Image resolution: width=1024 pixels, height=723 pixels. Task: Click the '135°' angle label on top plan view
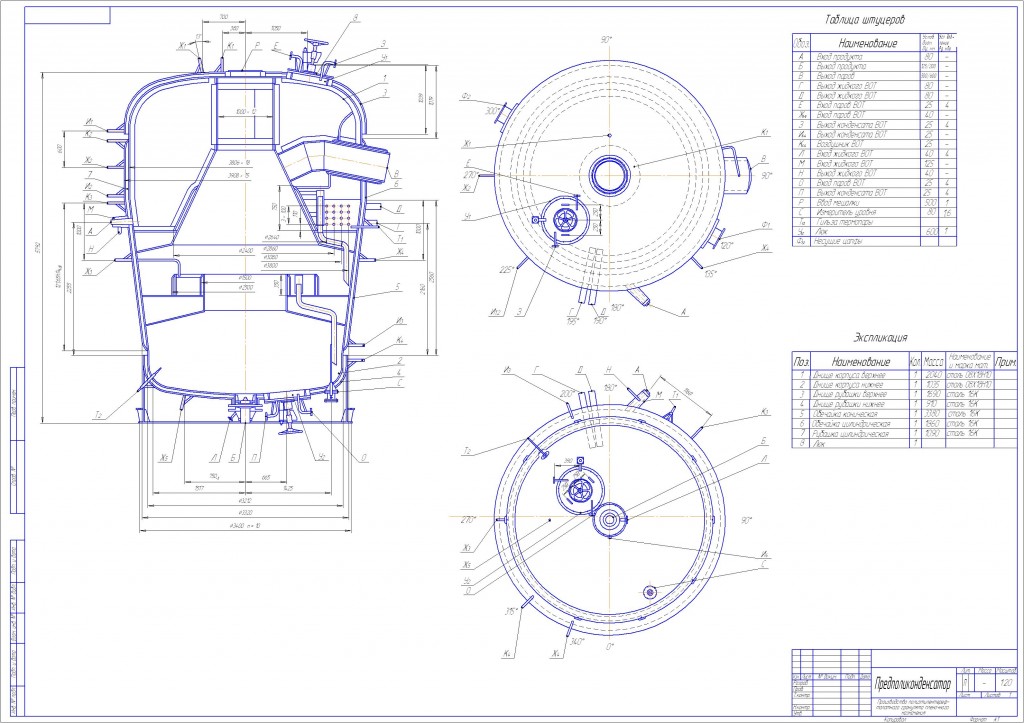point(711,273)
